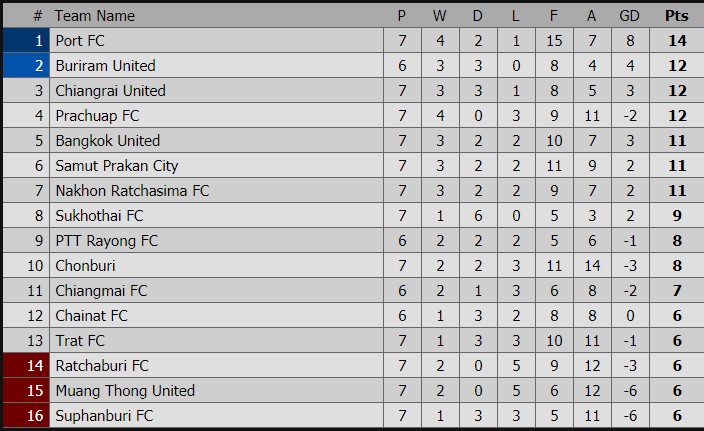This screenshot has height=431, width=704.
Task: Select the W wins column header
Action: pos(440,16)
